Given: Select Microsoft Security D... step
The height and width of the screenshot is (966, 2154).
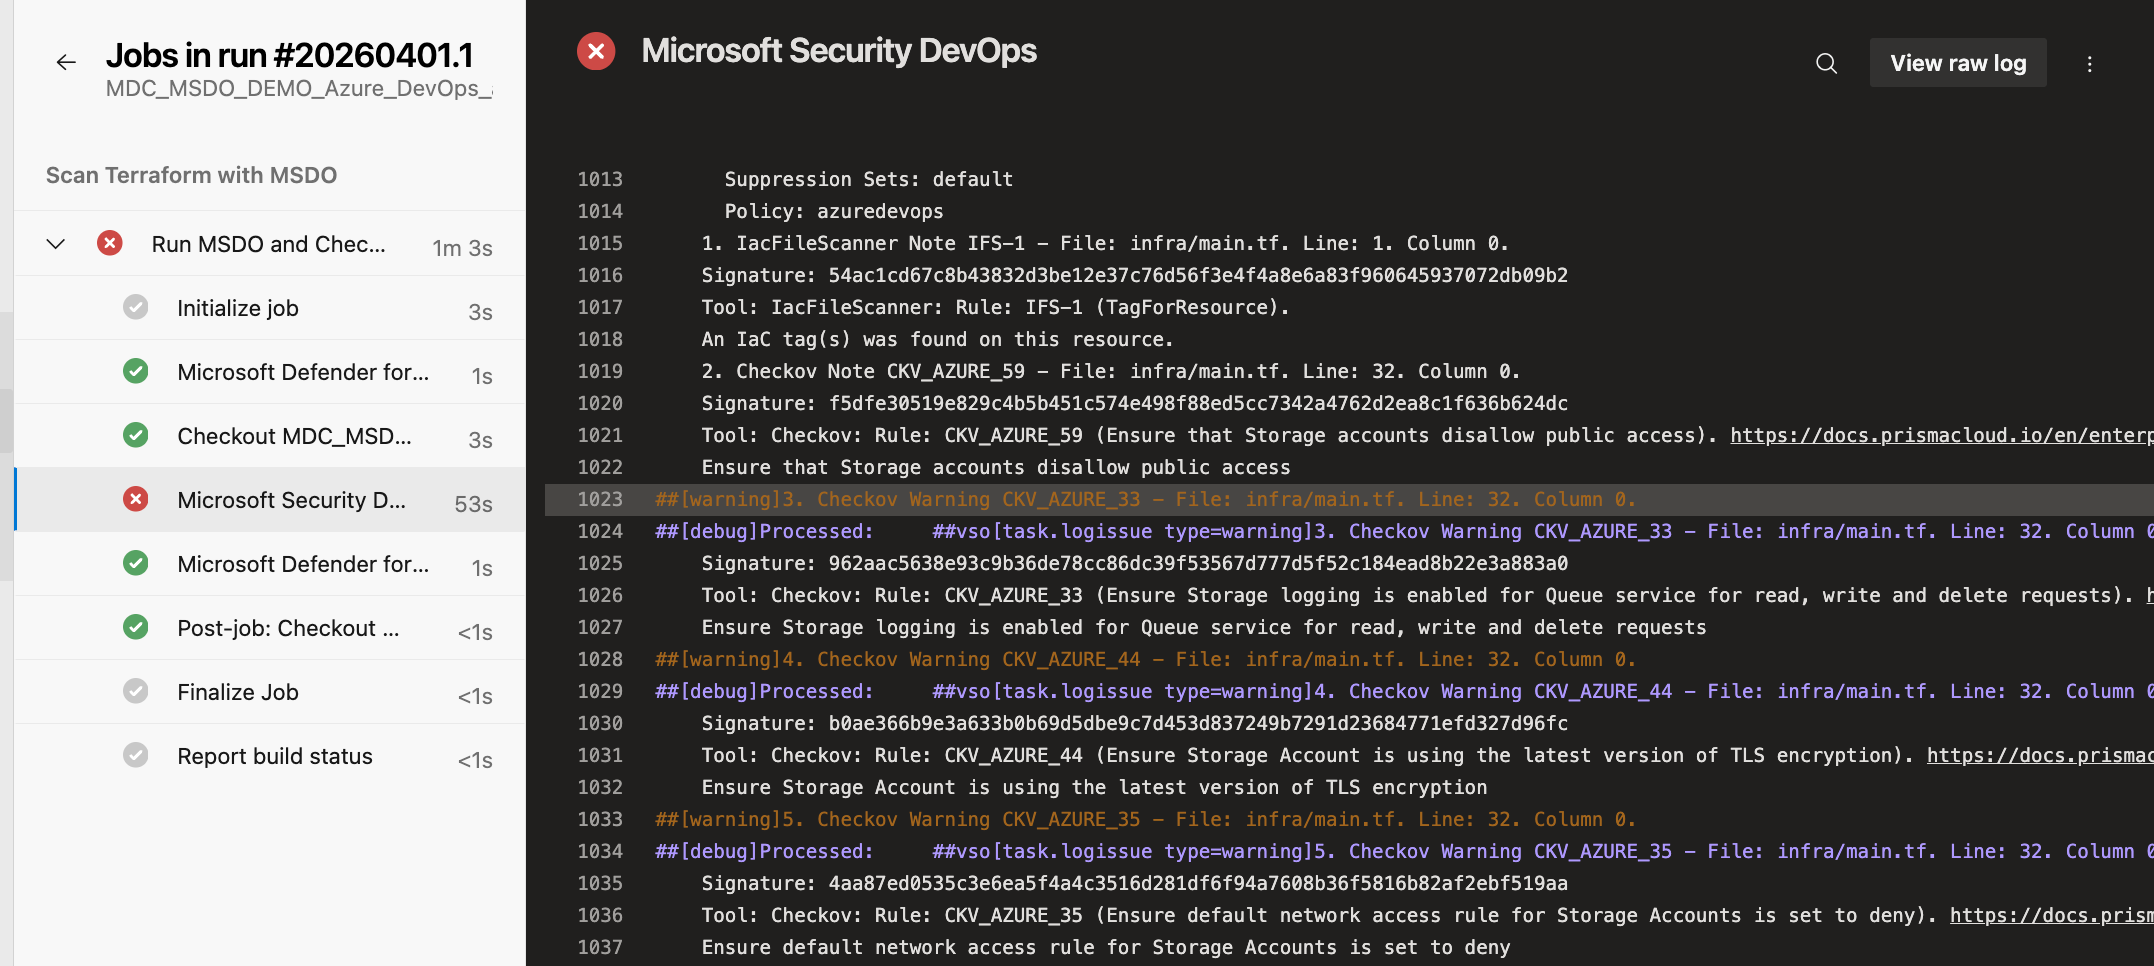Looking at the screenshot, I should [270, 500].
